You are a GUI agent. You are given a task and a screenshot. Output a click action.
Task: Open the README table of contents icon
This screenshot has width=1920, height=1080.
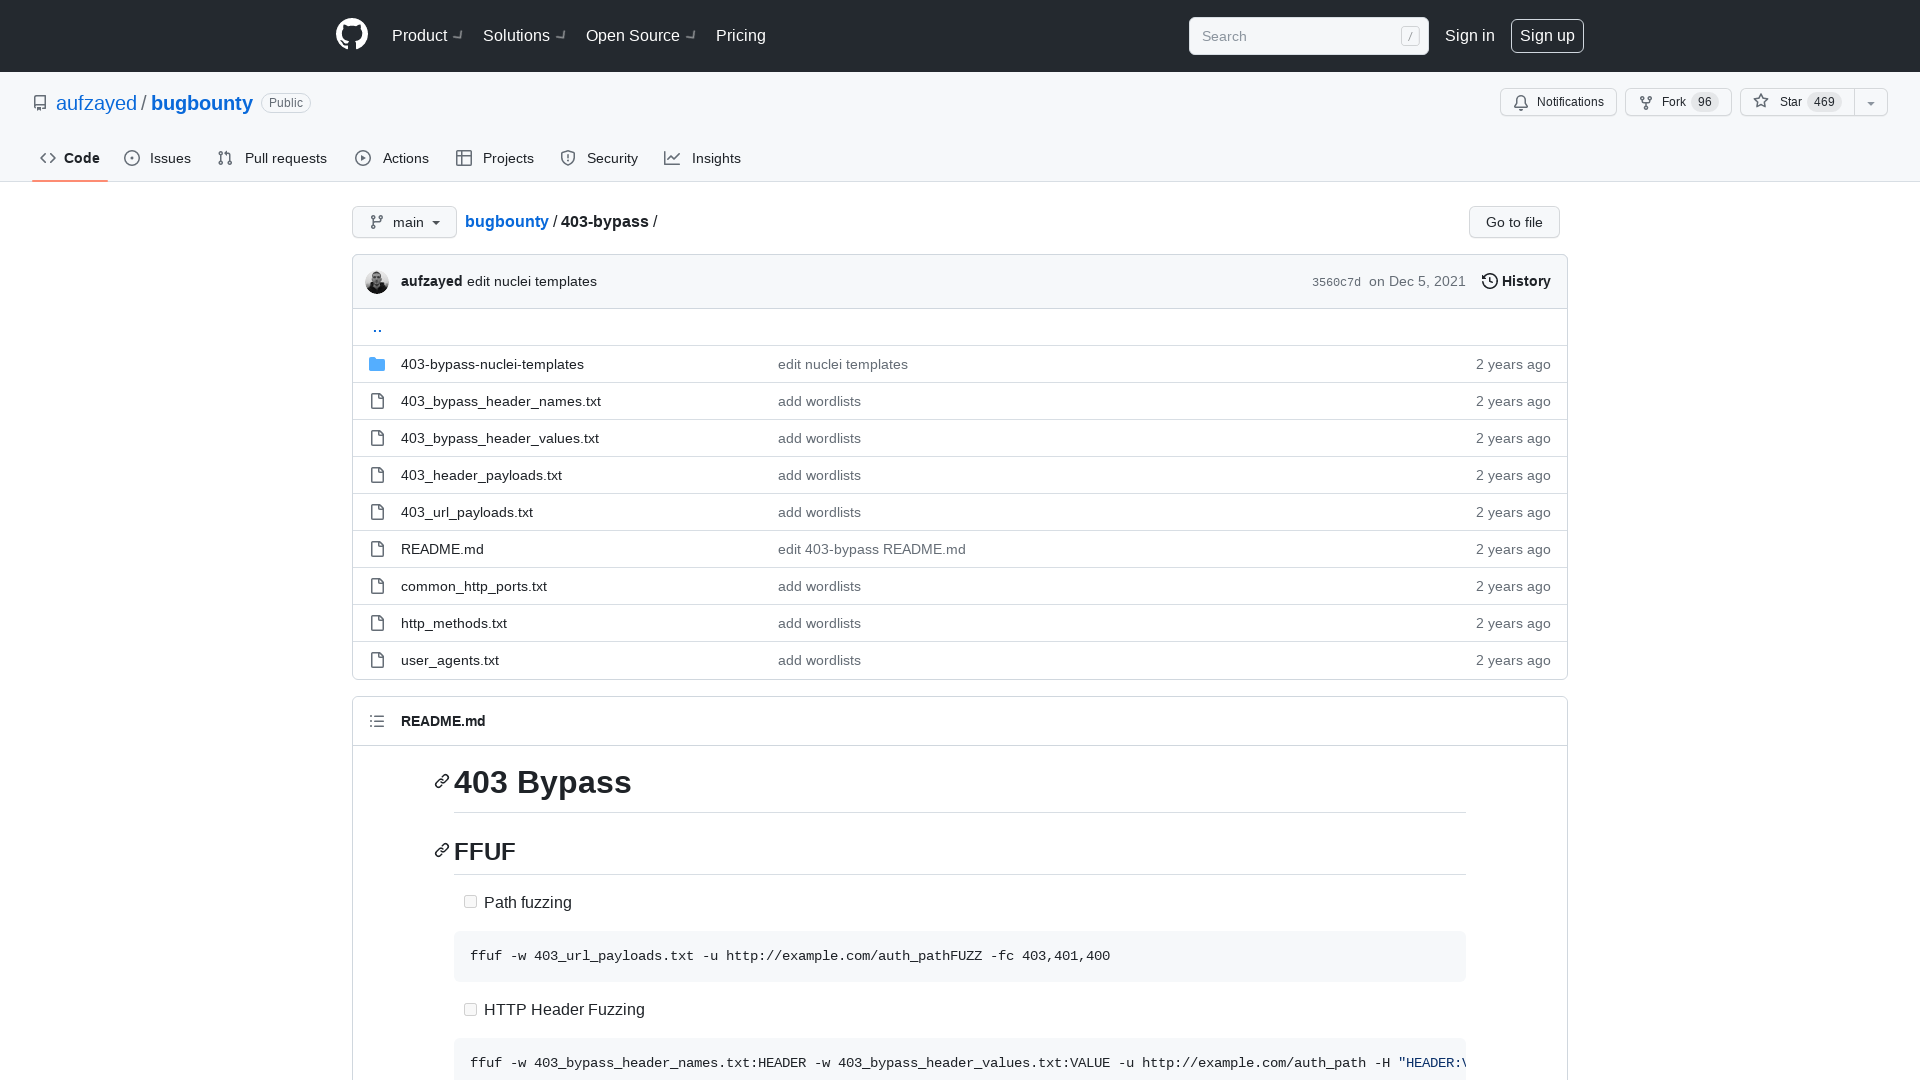(x=377, y=721)
